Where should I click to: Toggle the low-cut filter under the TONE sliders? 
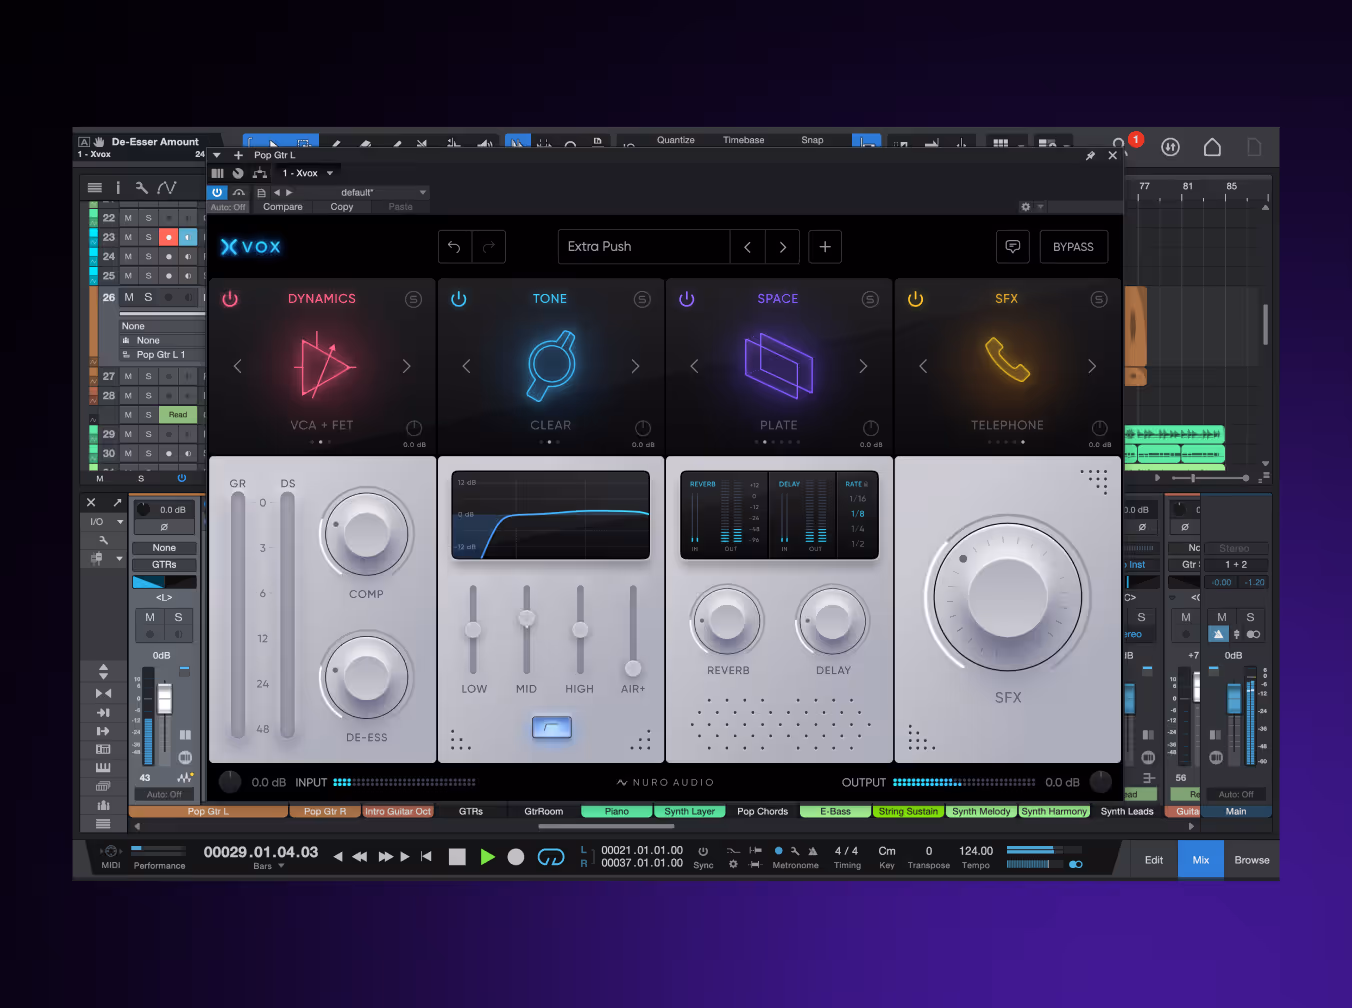(551, 728)
